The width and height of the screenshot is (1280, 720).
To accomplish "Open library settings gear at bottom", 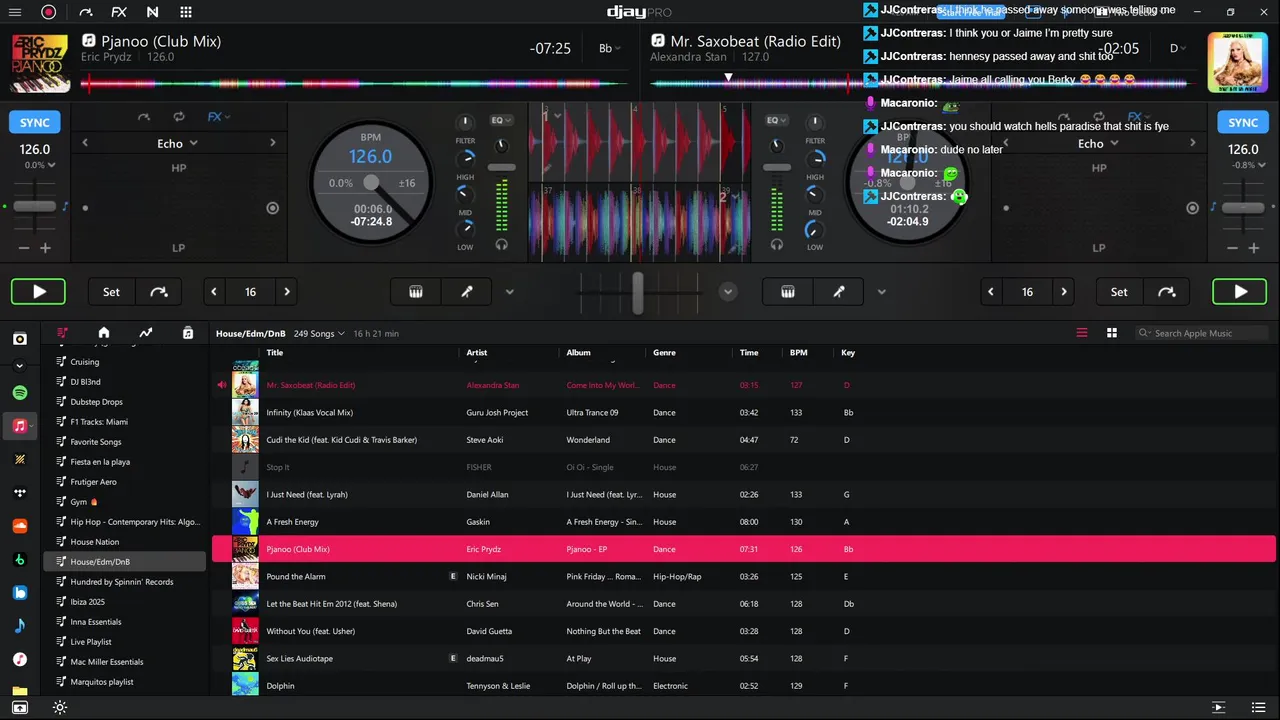I will pyautogui.click(x=60, y=708).
